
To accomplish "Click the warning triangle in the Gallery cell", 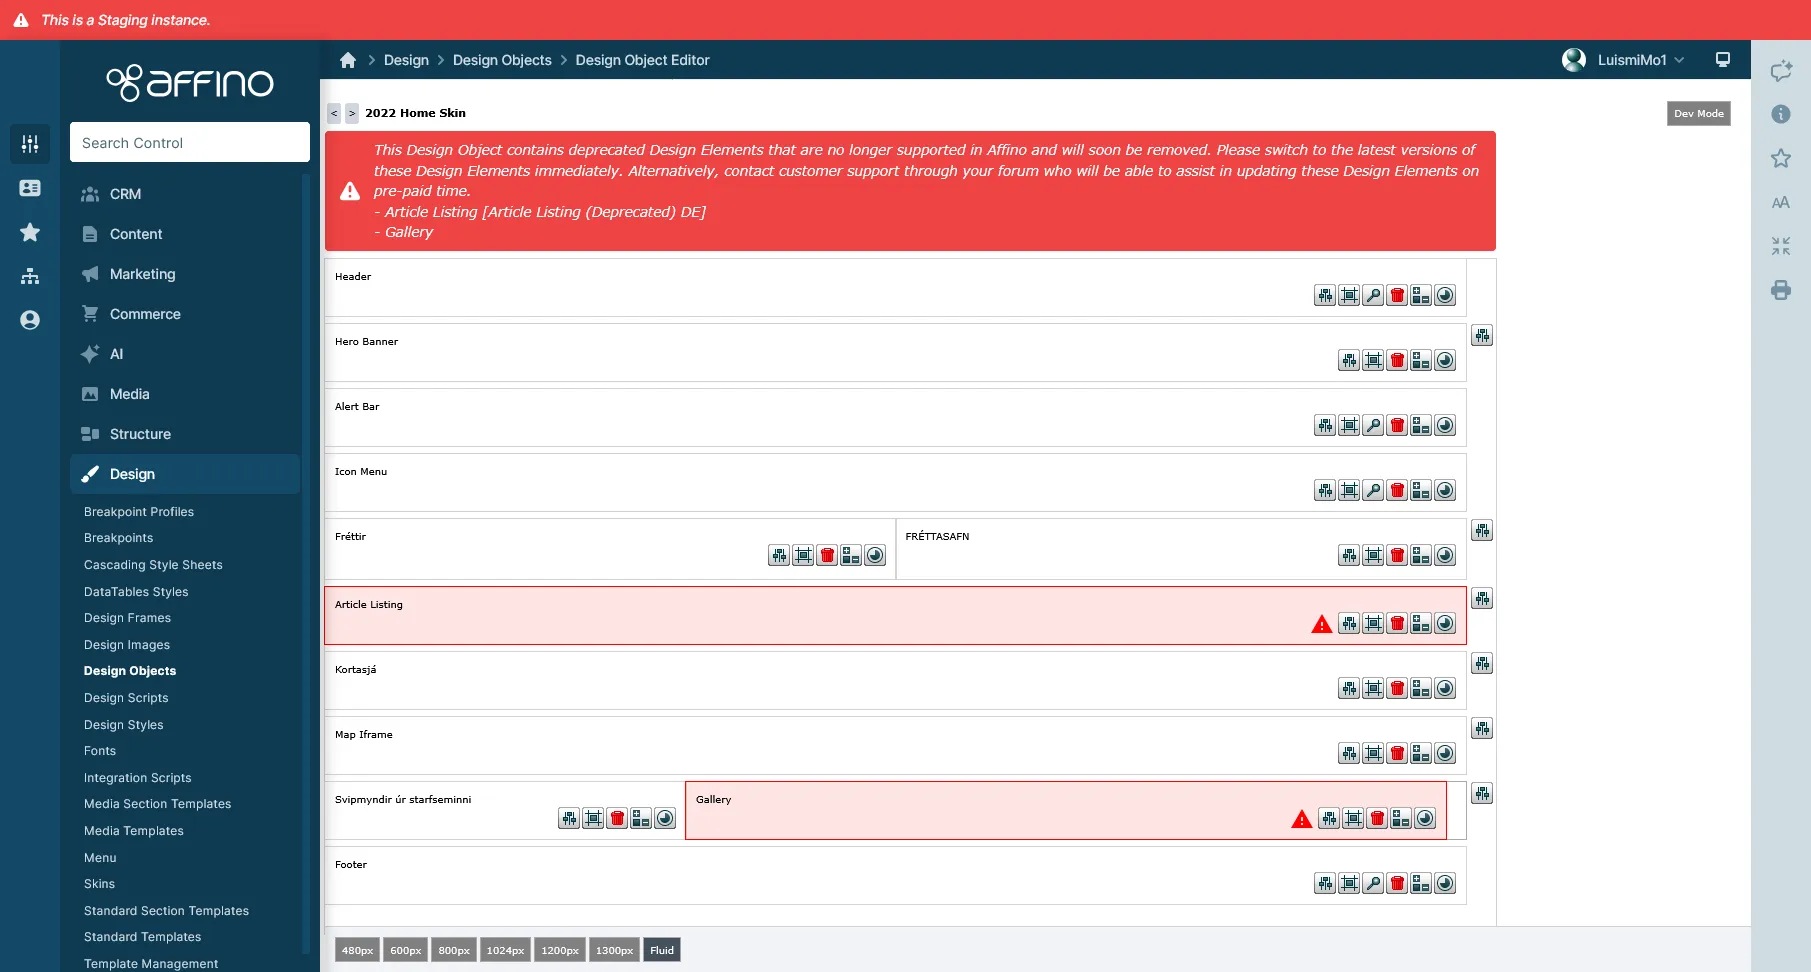I will (x=1302, y=819).
